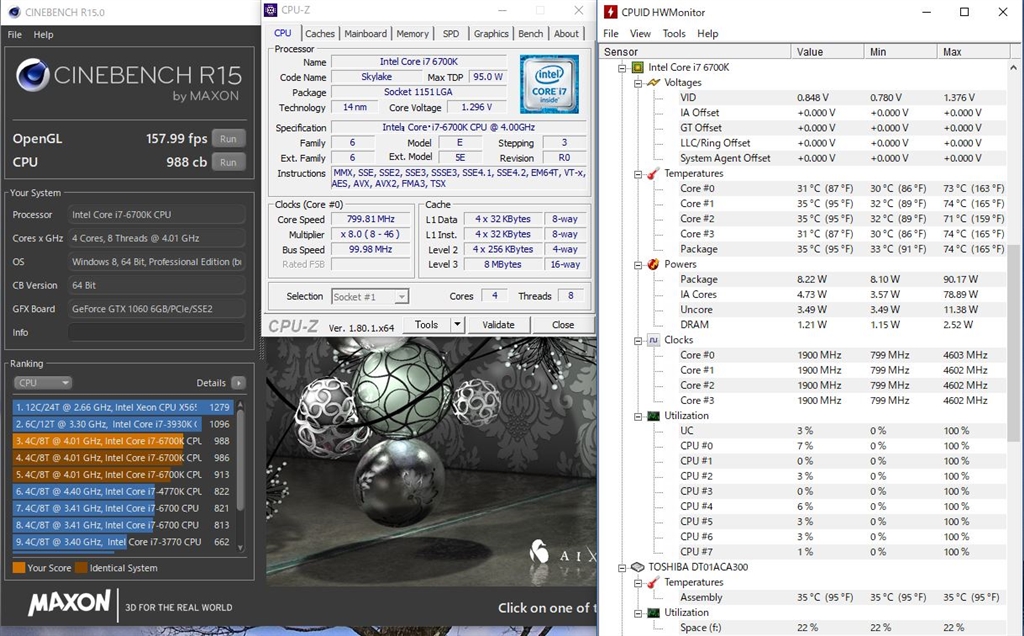Select the VID voltage row
The height and width of the screenshot is (636, 1024).
(x=842, y=97)
